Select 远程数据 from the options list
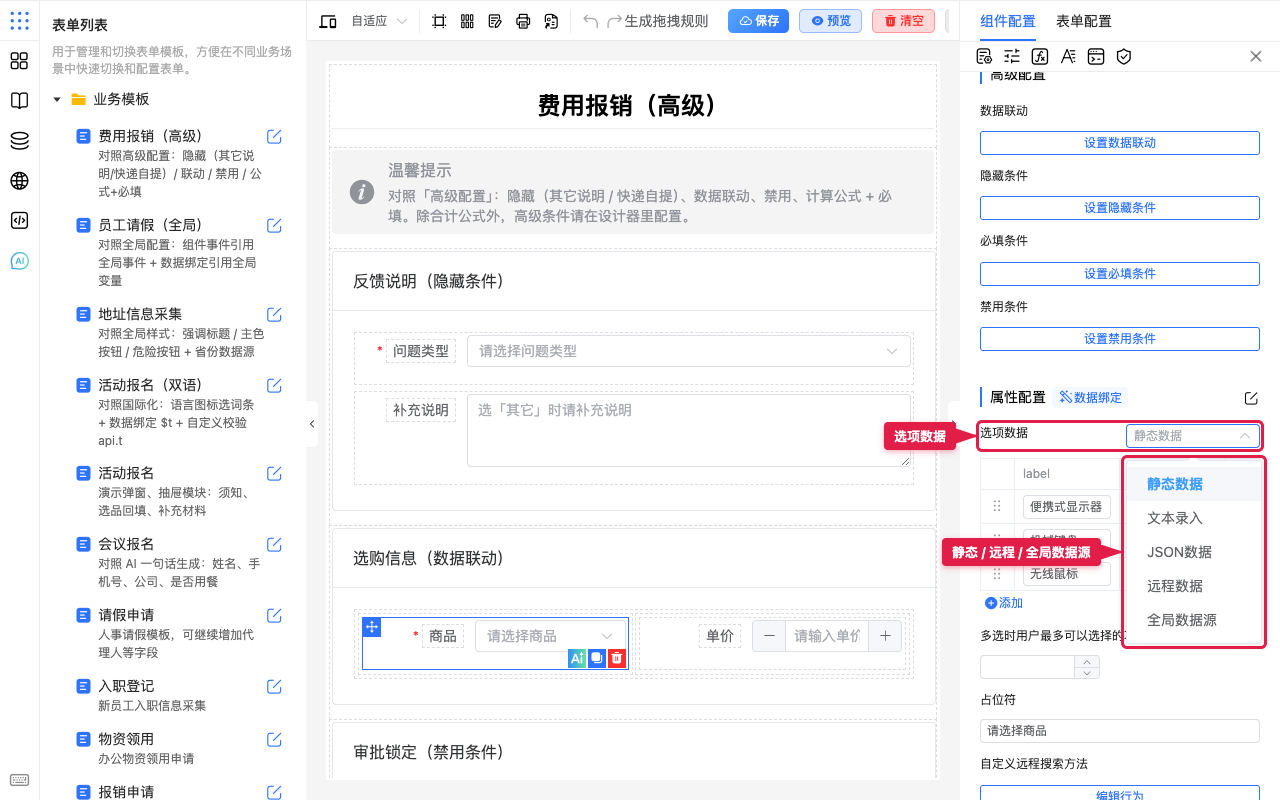 pos(1175,586)
